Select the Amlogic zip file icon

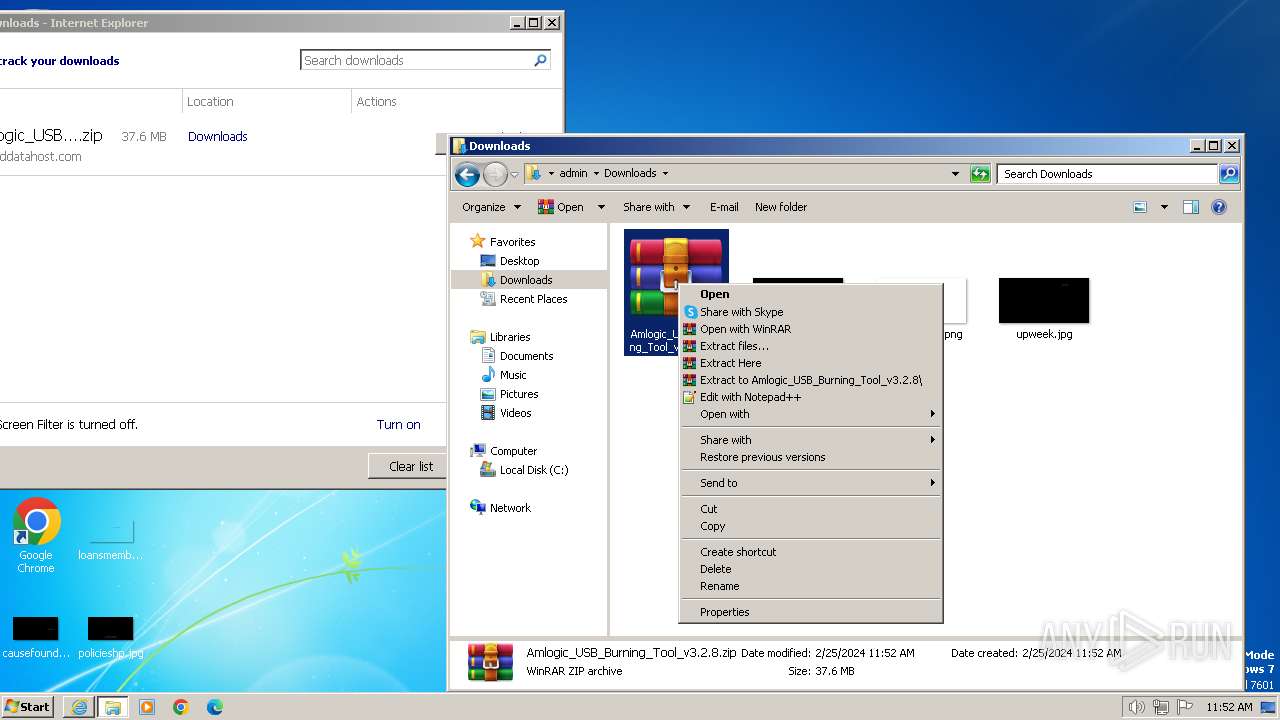[676, 291]
